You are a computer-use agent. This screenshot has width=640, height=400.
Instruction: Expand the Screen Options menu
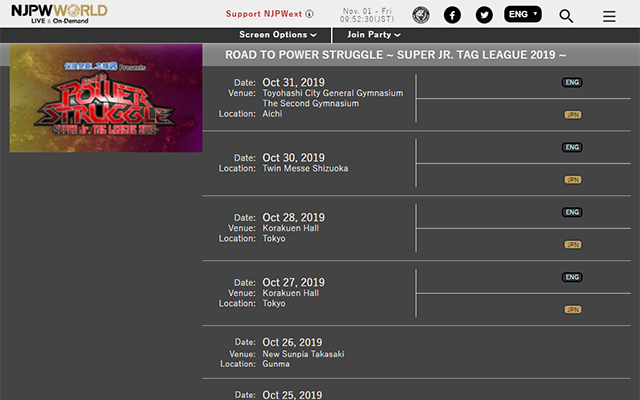(x=278, y=35)
